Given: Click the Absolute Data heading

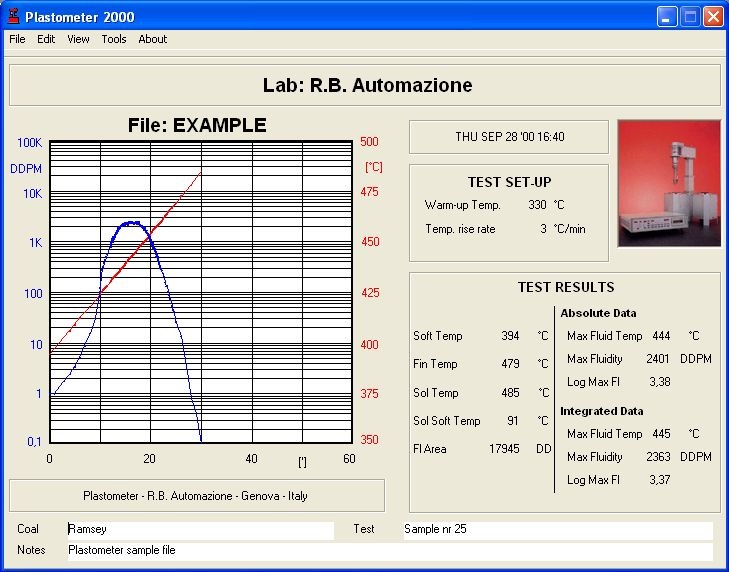Looking at the screenshot, I should (598, 313).
